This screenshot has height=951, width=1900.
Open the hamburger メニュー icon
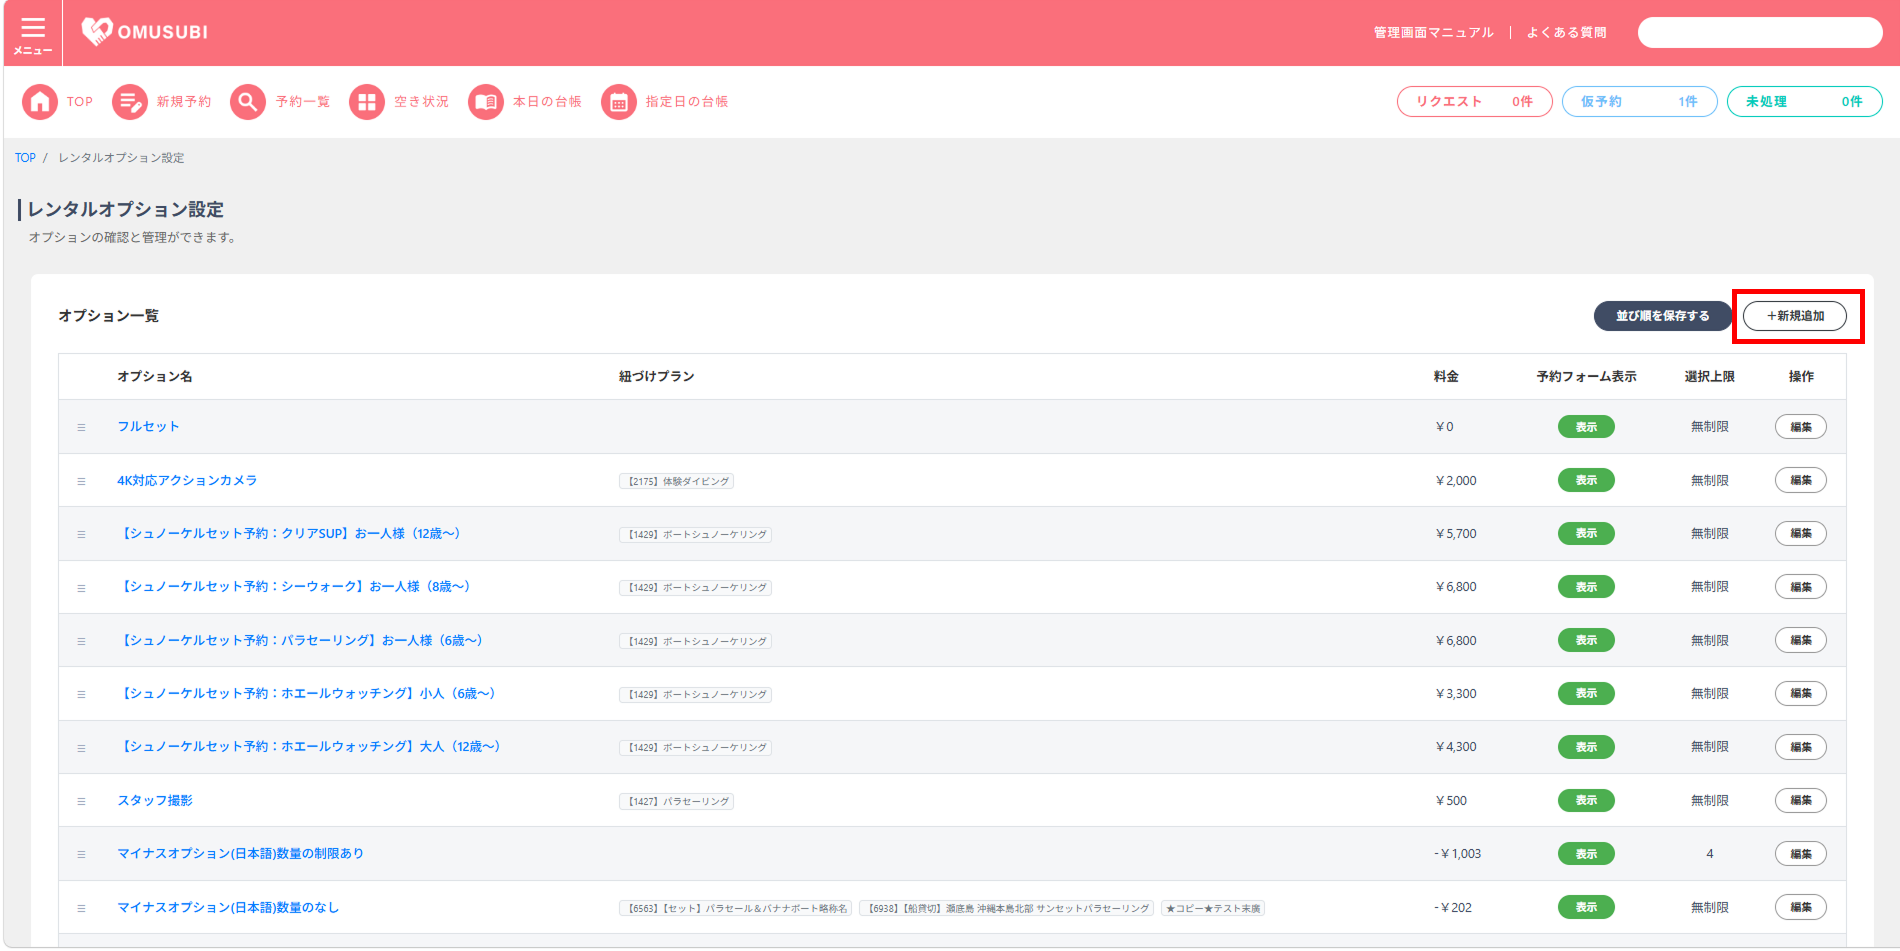pos(33,33)
